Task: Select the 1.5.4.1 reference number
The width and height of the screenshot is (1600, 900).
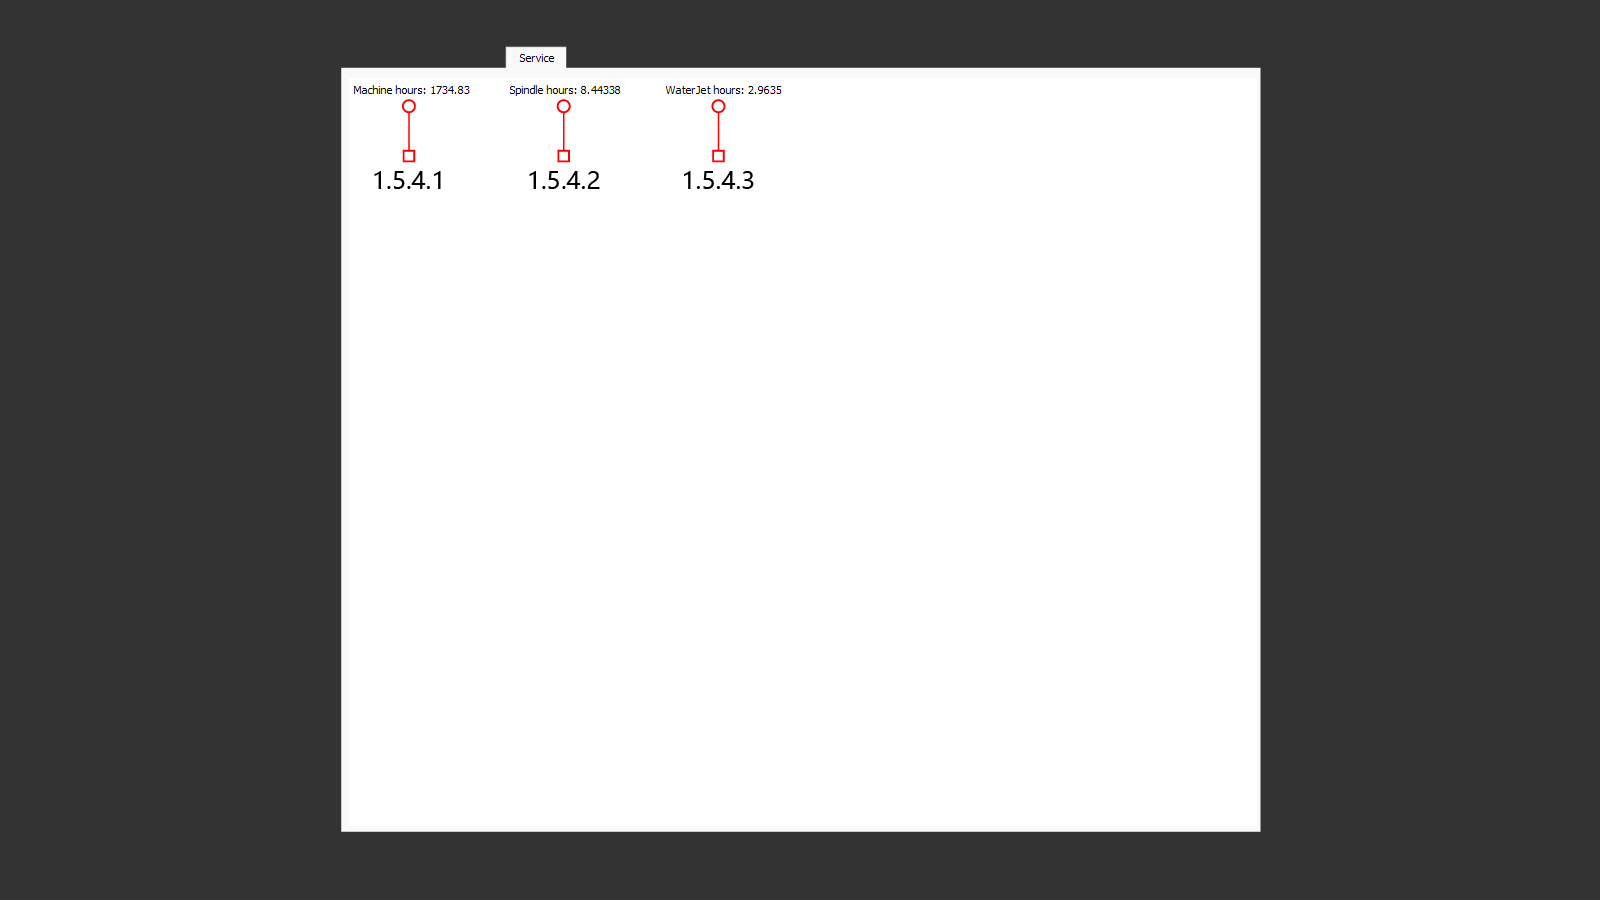Action: [x=408, y=181]
